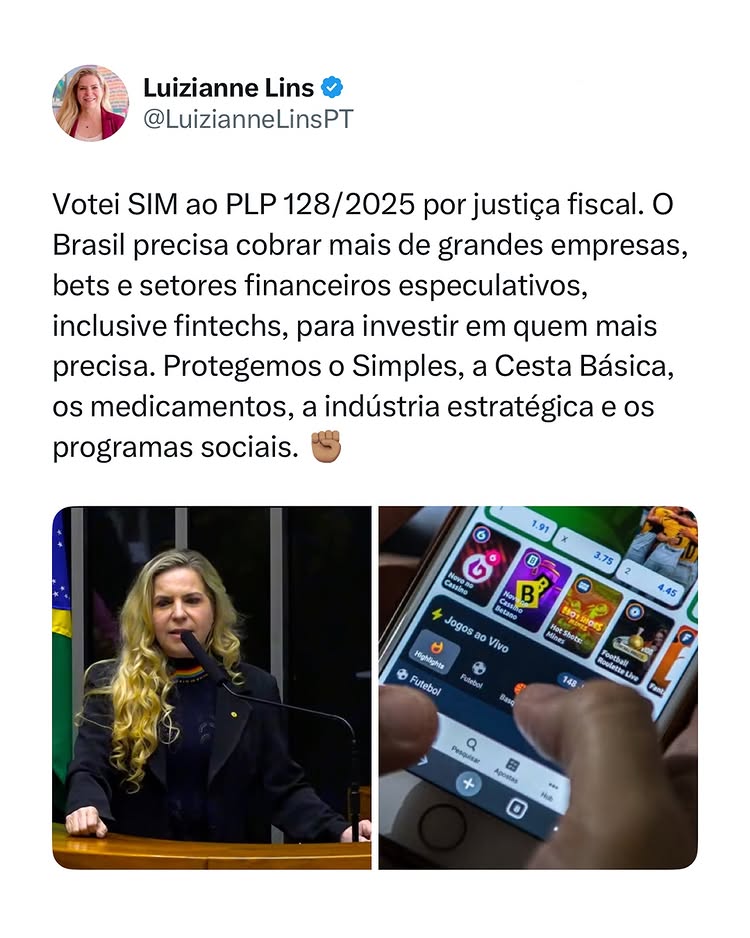Tap the Hot Shots Mines game tile

pos(582,610)
